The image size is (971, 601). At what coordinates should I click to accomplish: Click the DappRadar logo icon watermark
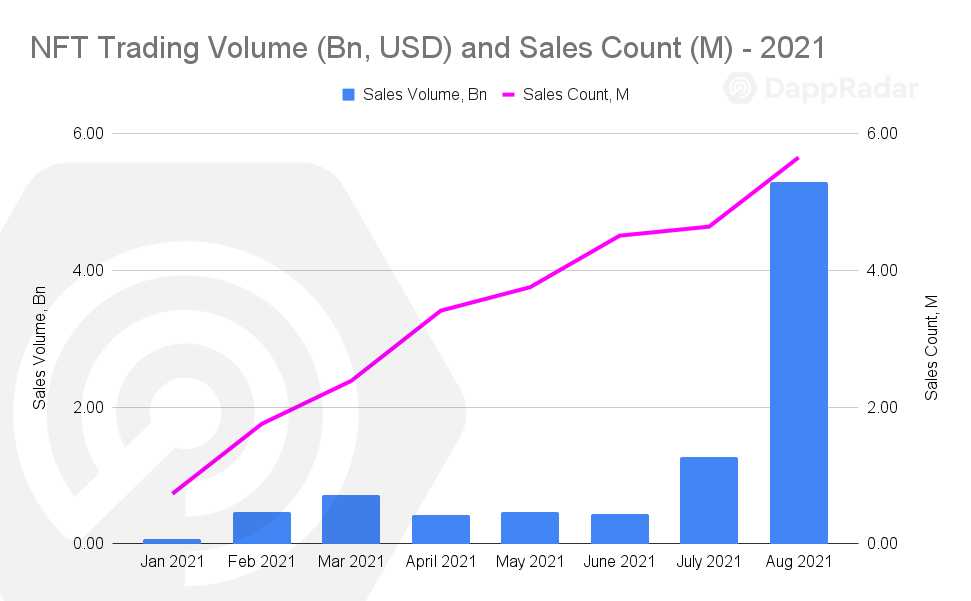pyautogui.click(x=740, y=88)
